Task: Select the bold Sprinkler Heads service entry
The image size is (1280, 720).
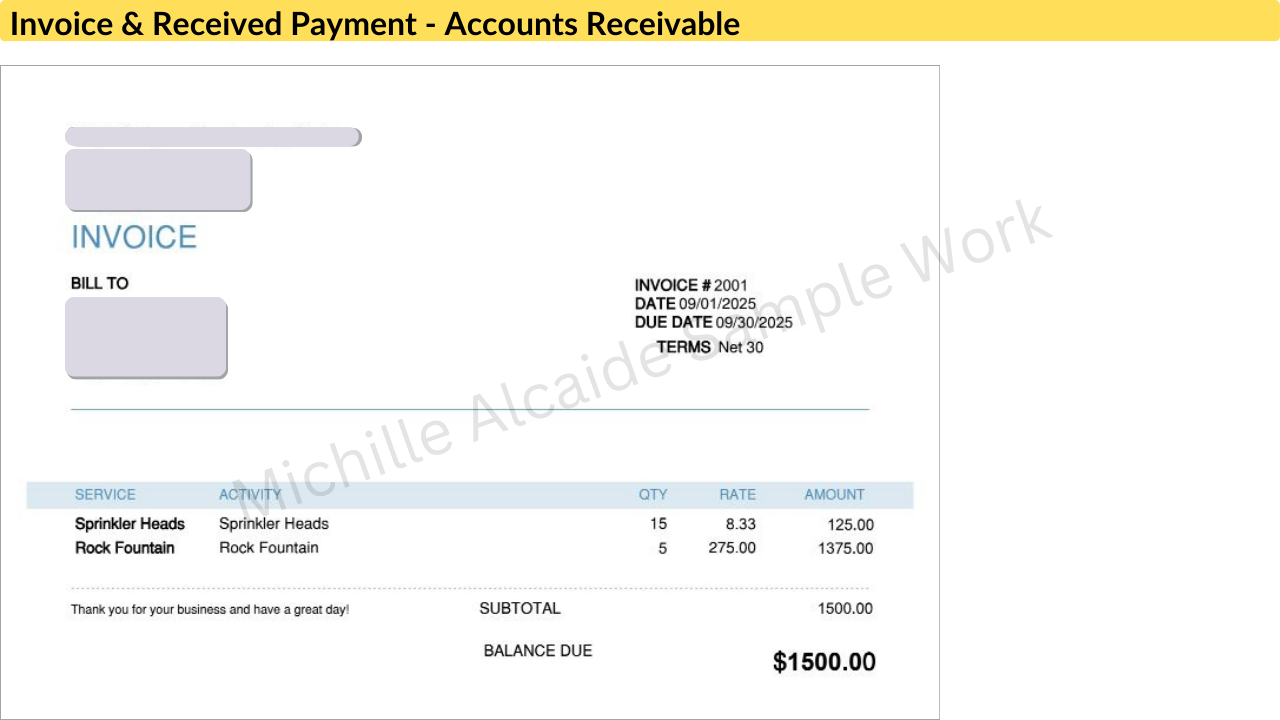Action: coord(130,524)
